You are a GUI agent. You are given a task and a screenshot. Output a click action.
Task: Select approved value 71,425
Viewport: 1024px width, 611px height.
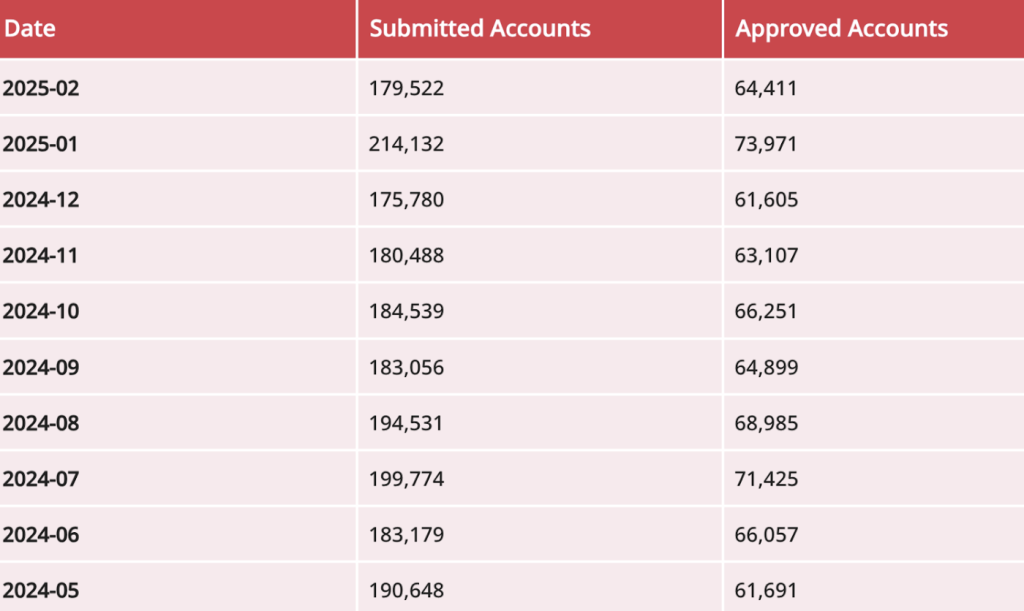point(767,480)
